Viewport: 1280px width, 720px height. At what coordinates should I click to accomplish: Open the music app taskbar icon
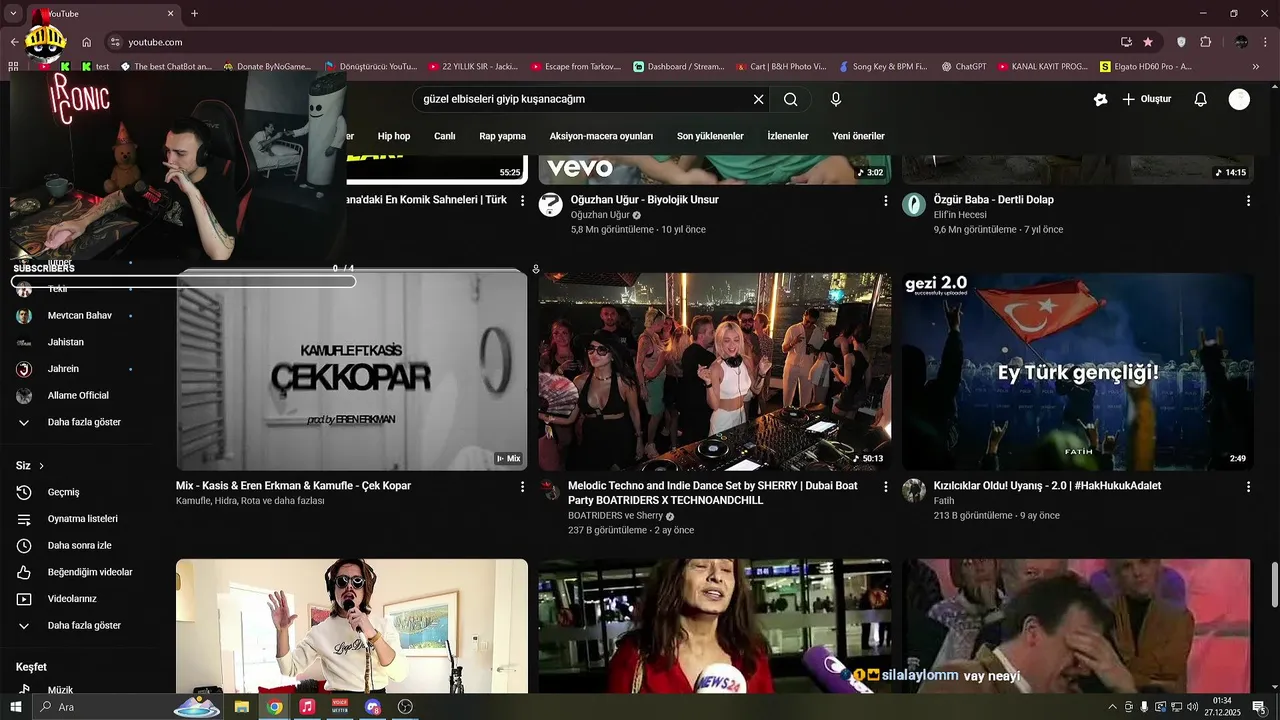coord(307,707)
